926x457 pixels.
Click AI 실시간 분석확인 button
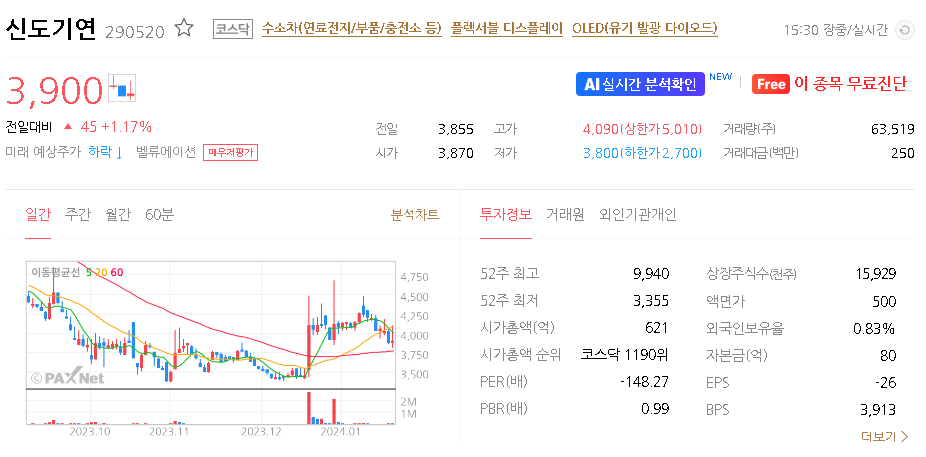pos(640,84)
